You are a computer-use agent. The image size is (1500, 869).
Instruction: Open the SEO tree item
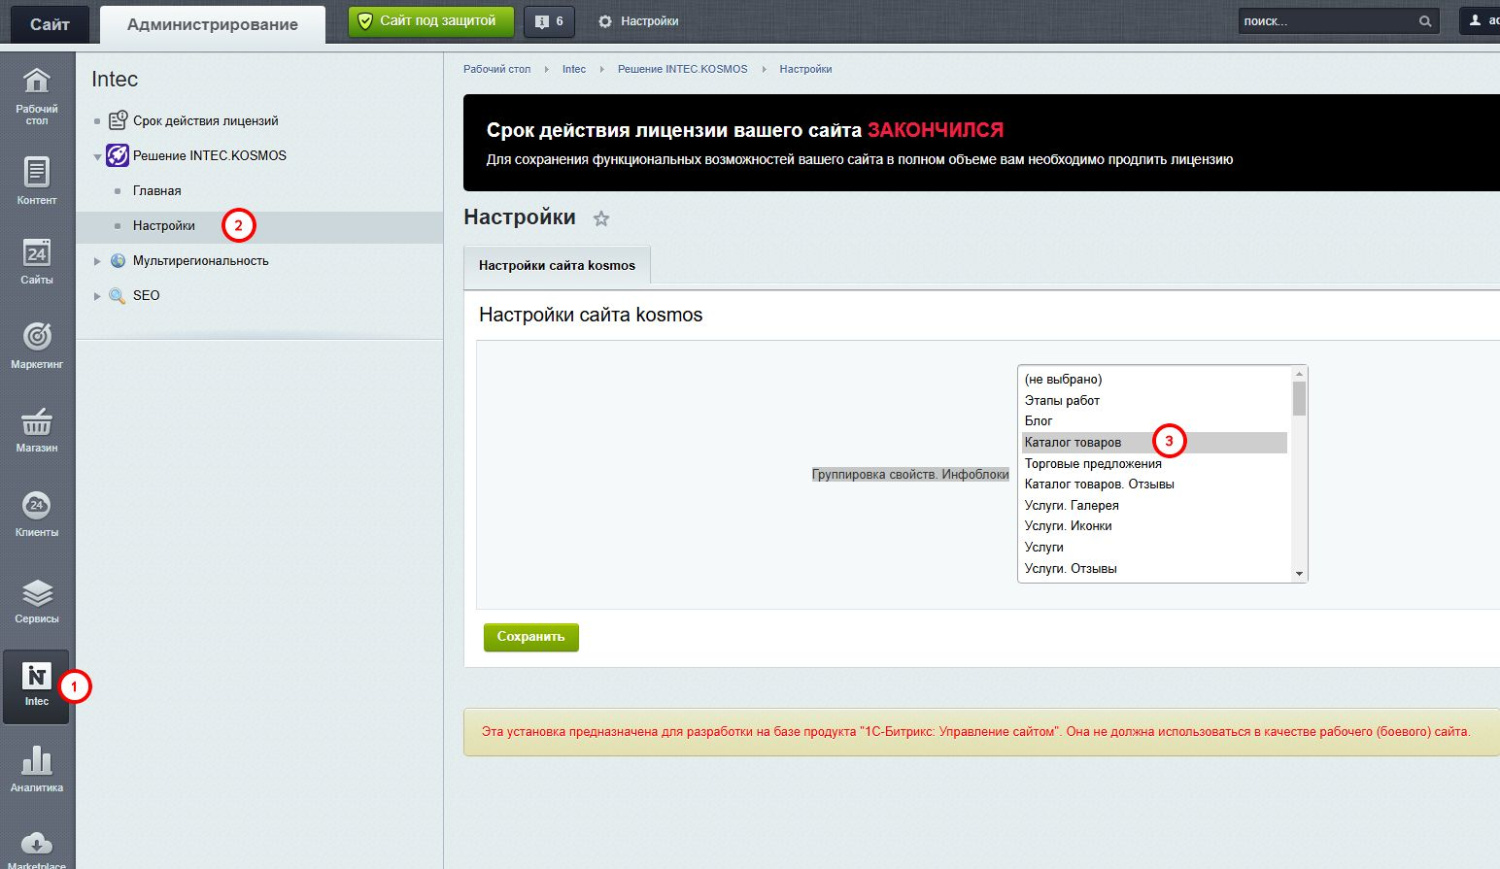[146, 295]
